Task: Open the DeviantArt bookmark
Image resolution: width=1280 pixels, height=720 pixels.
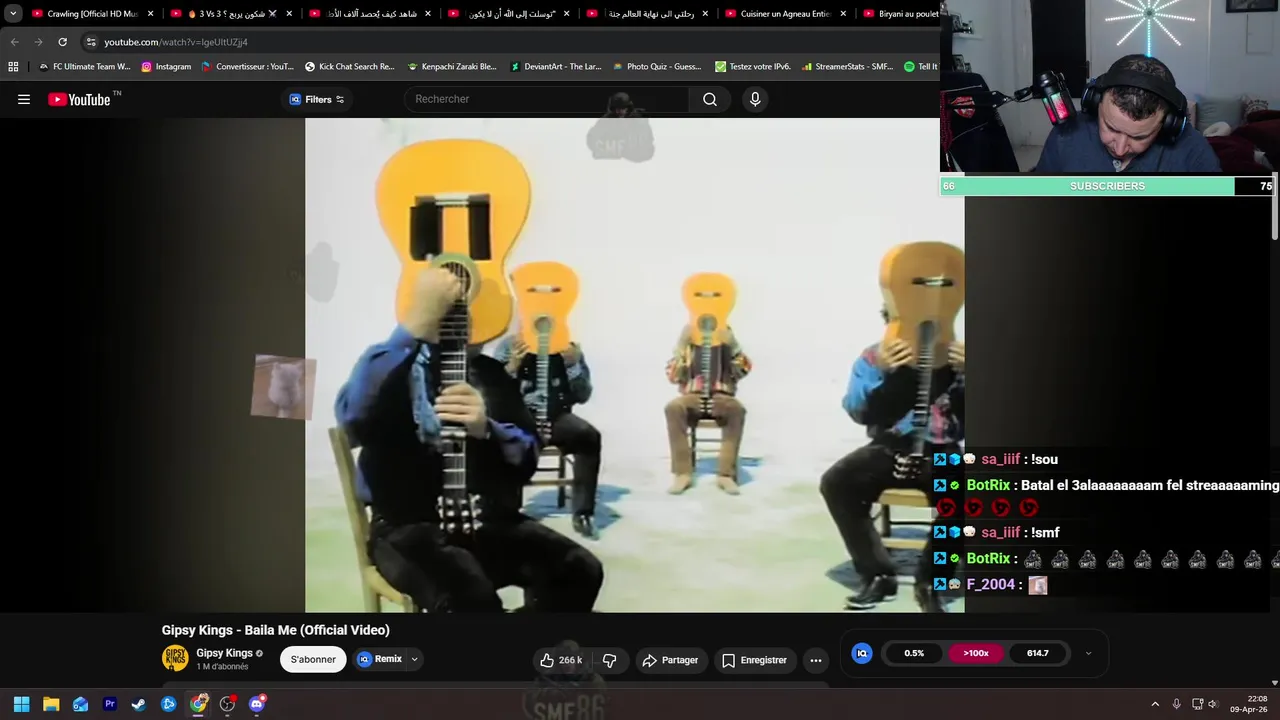Action: pos(555,67)
